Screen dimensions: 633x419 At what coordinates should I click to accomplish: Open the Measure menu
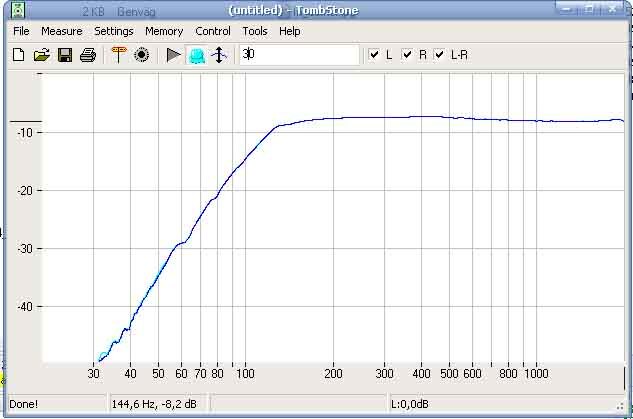[62, 31]
